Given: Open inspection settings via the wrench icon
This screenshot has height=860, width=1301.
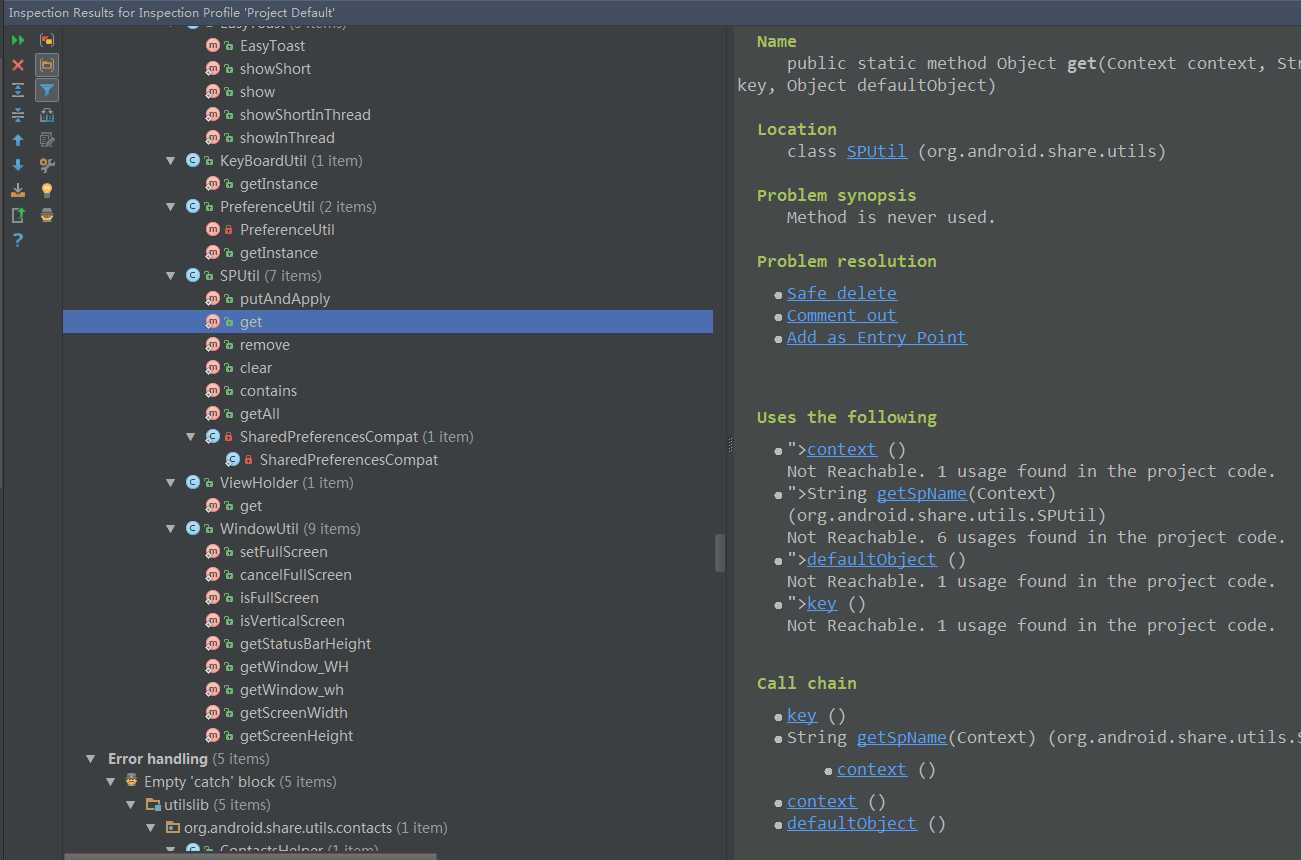Looking at the screenshot, I should [x=47, y=165].
